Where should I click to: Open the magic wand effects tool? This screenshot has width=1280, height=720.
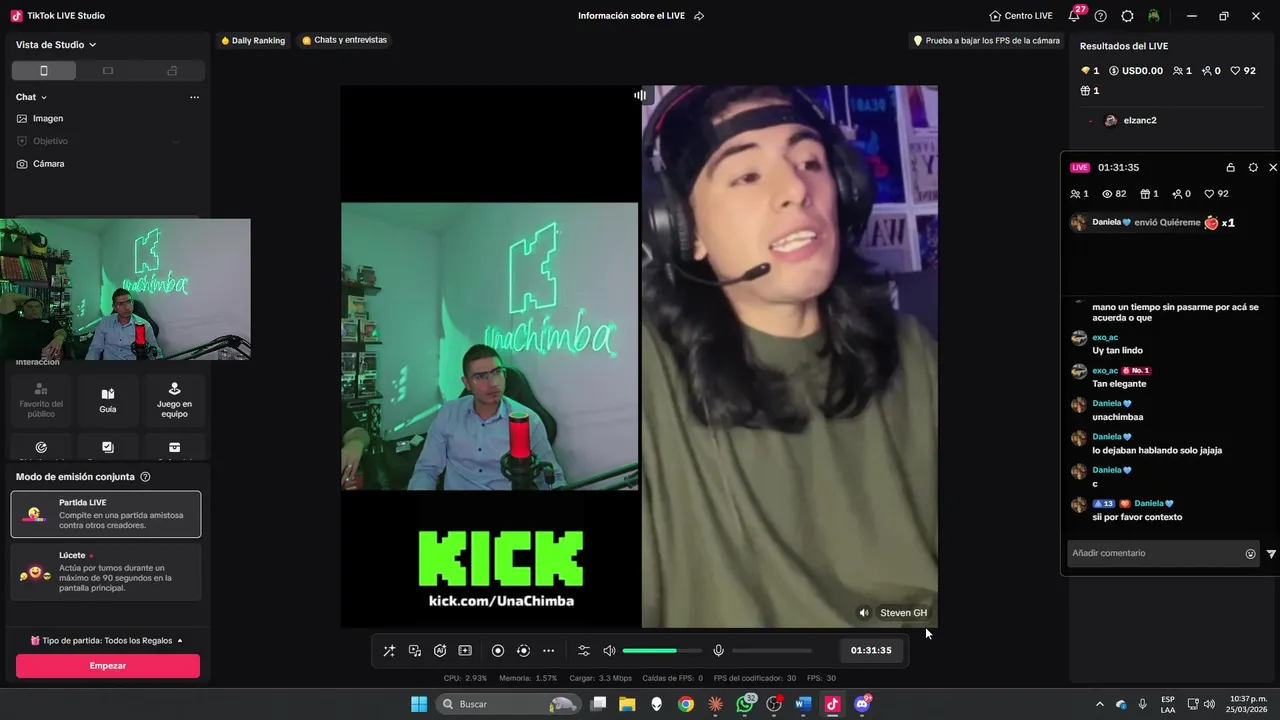tap(389, 651)
